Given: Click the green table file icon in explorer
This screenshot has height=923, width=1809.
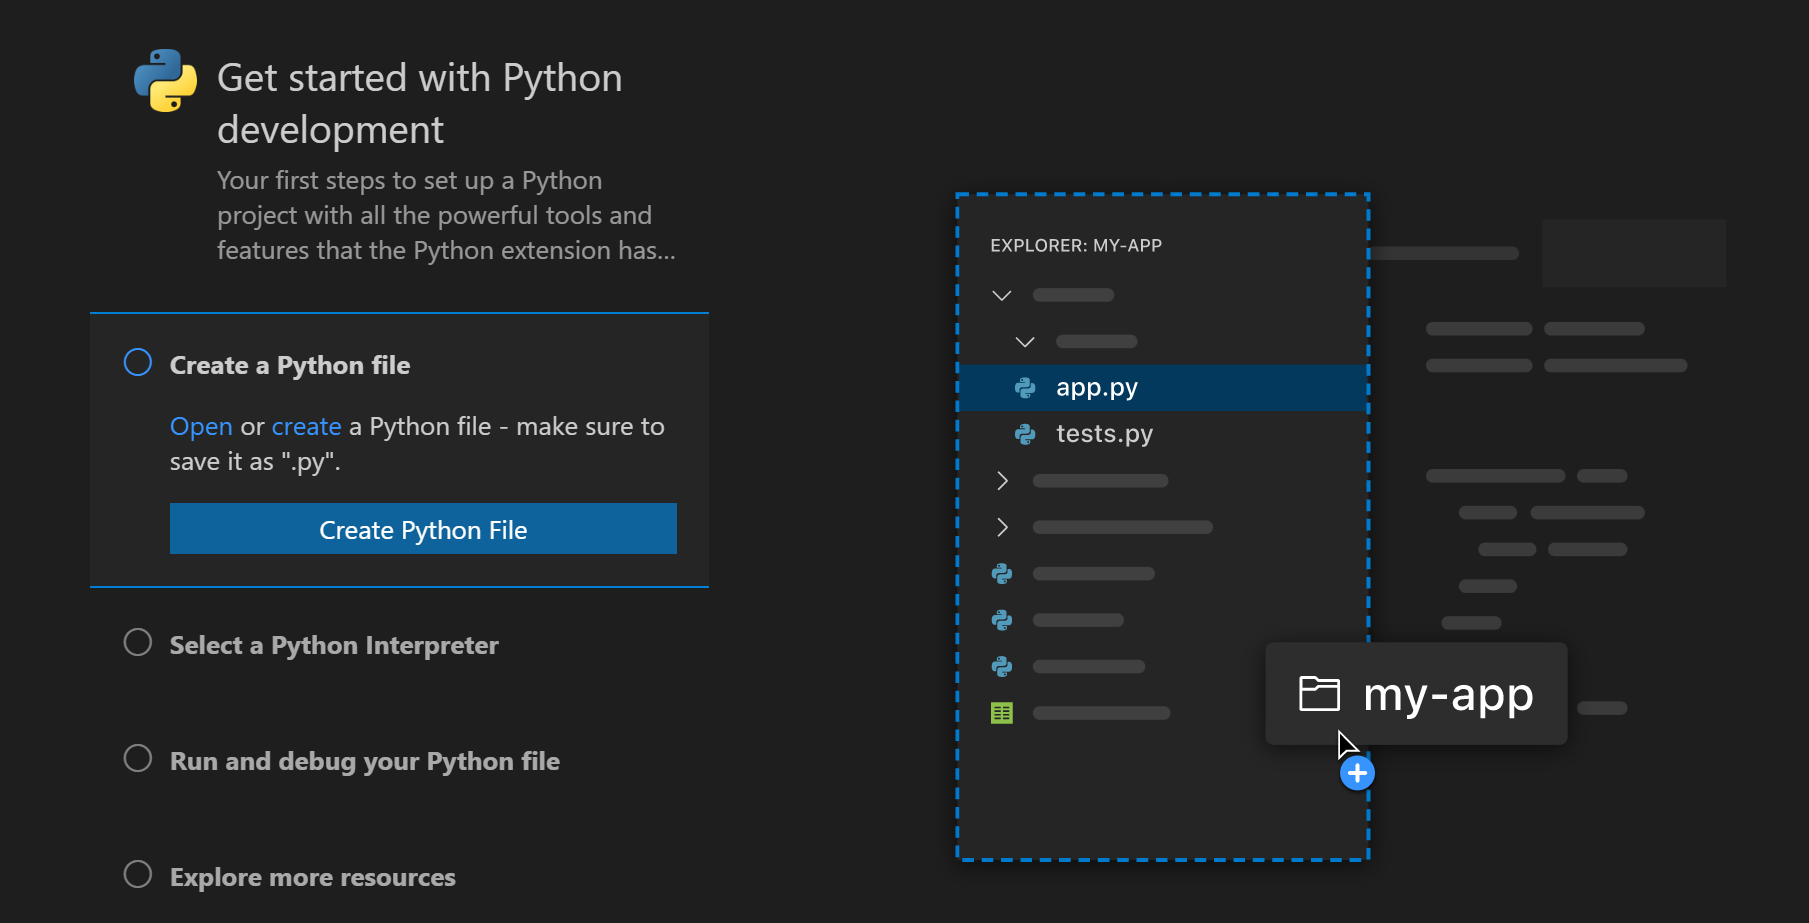Looking at the screenshot, I should tap(1002, 712).
